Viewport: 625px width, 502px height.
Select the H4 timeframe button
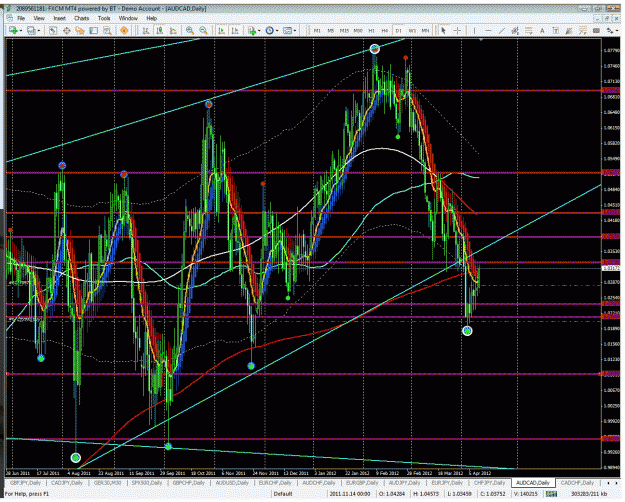[x=385, y=31]
